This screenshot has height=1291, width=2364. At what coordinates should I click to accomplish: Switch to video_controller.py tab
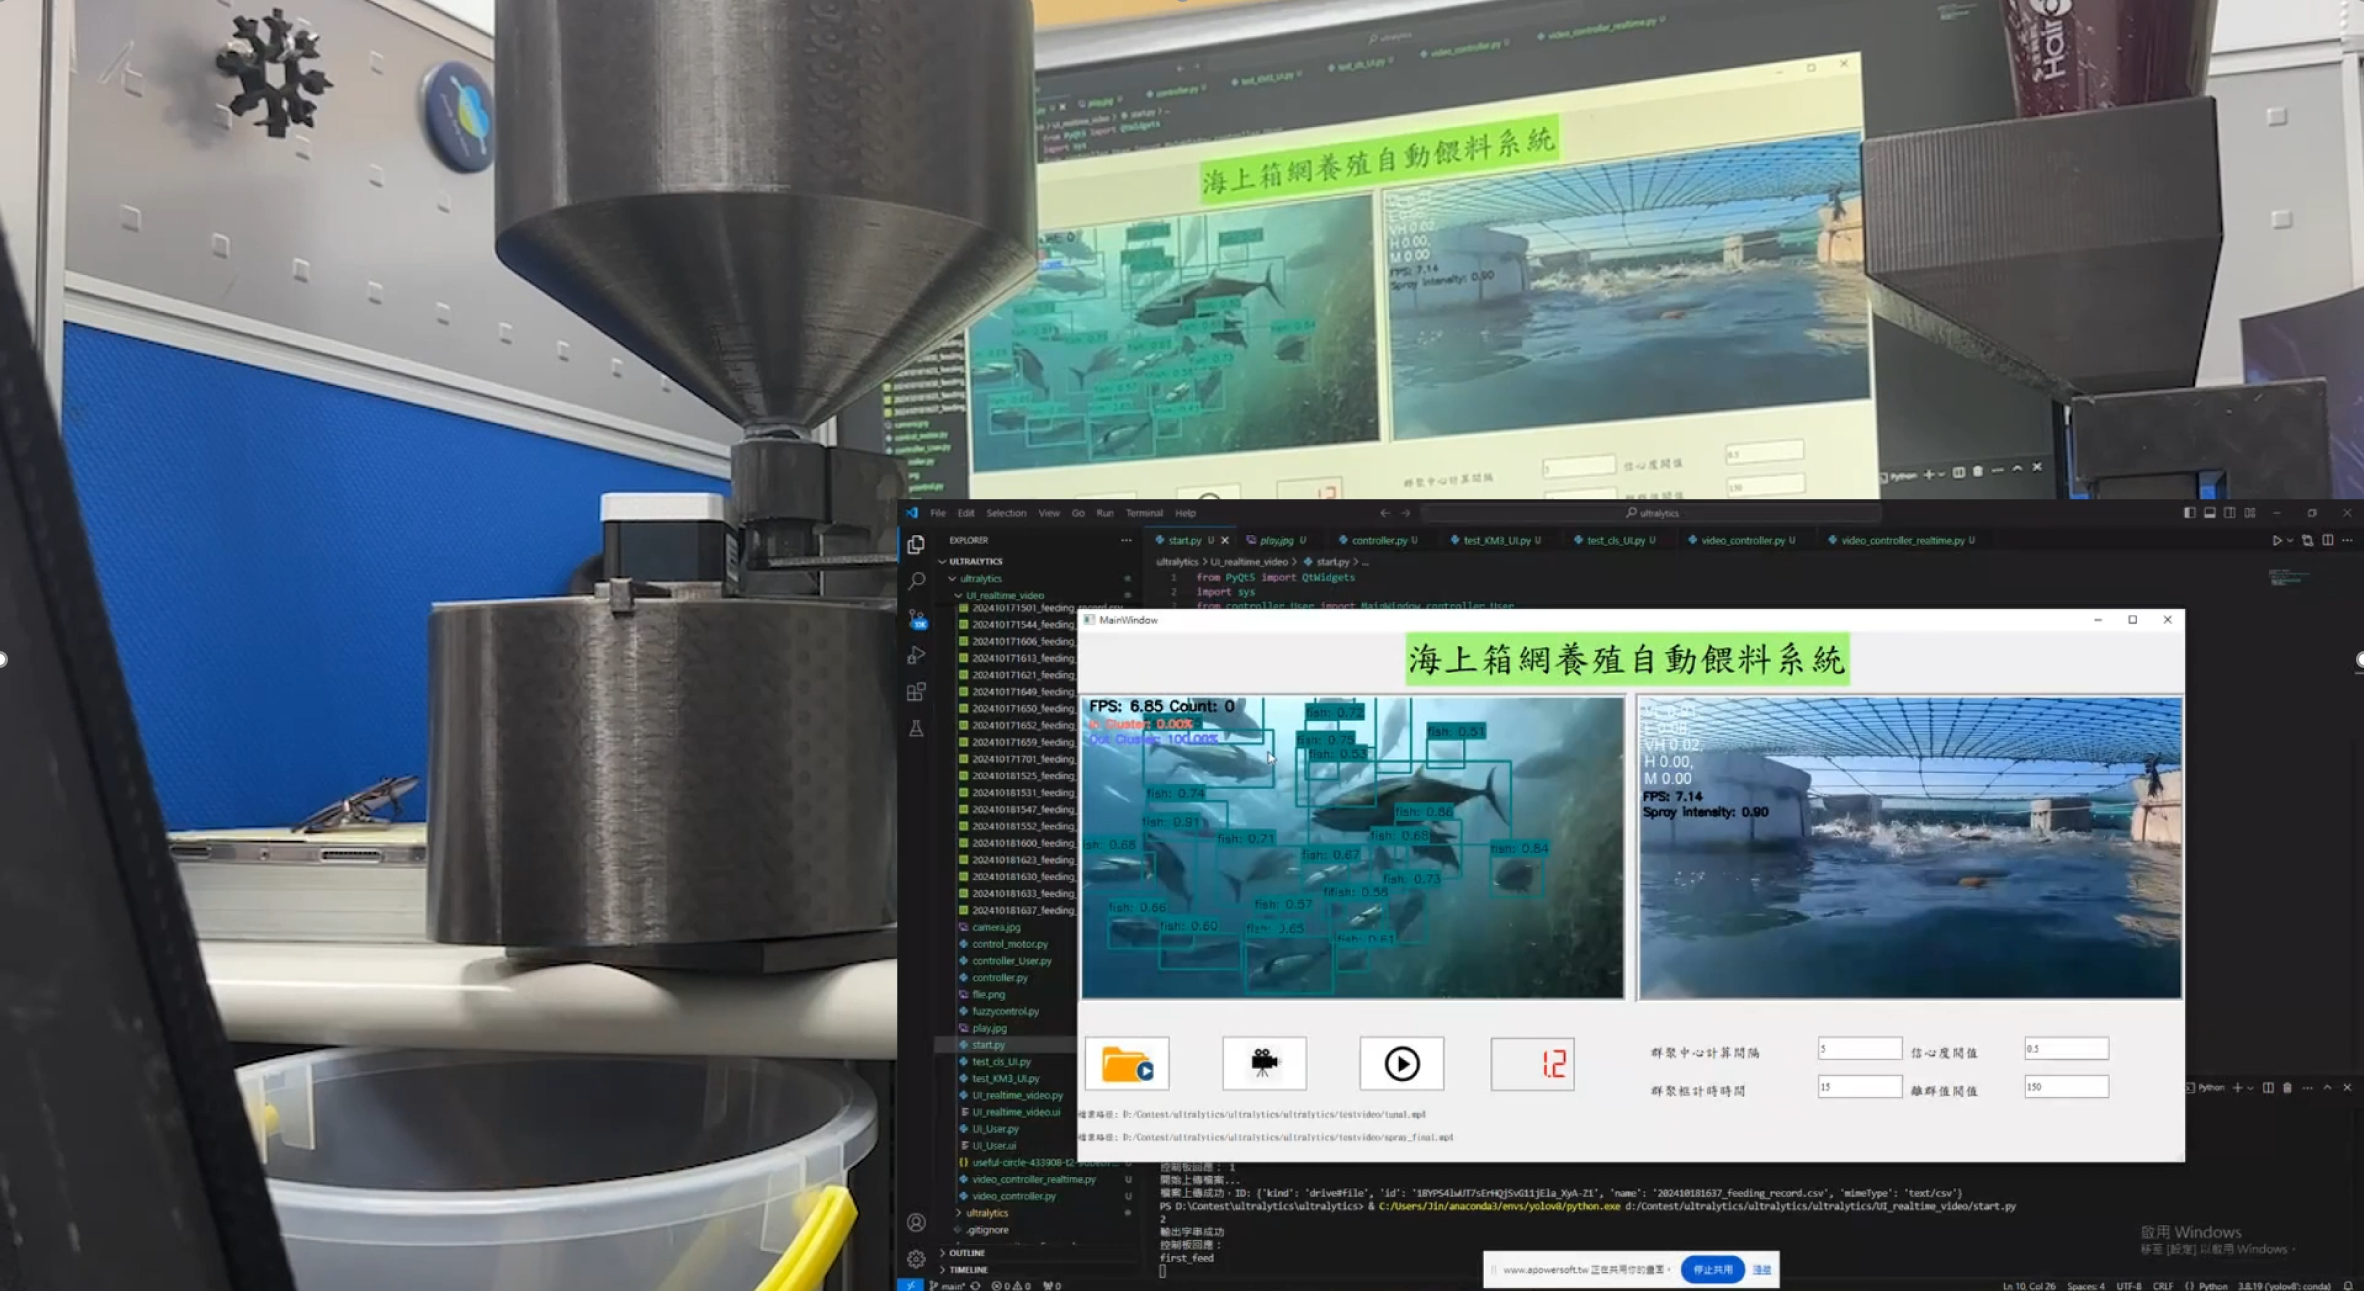(1741, 540)
